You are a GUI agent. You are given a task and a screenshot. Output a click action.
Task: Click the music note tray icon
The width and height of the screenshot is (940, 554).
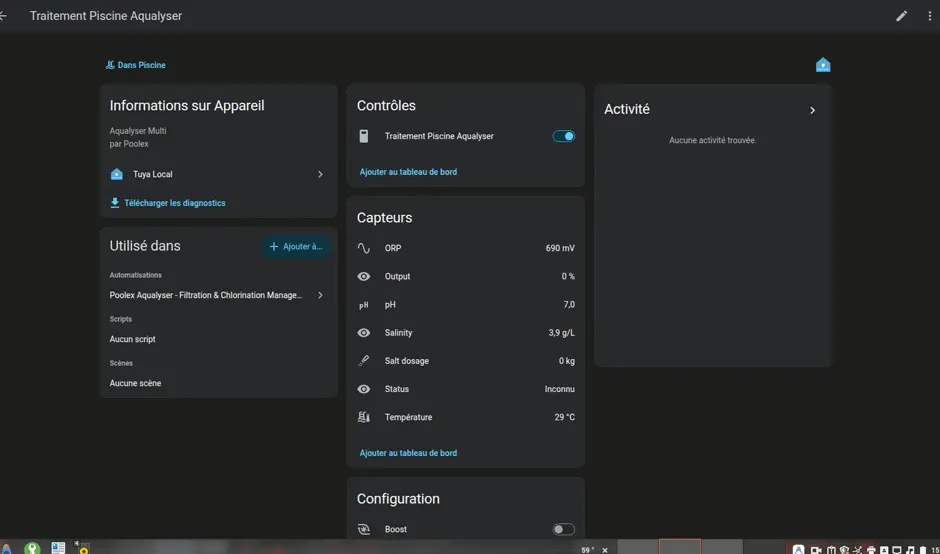pyautogui.click(x=910, y=550)
